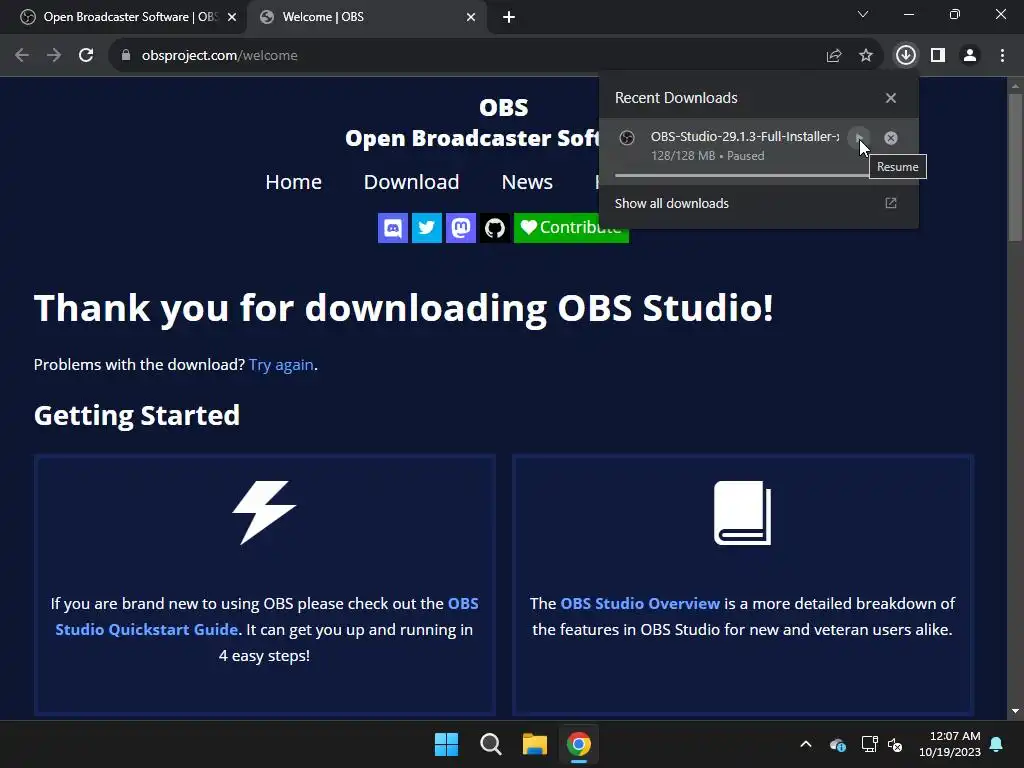Go to Home in site navigation

click(293, 182)
